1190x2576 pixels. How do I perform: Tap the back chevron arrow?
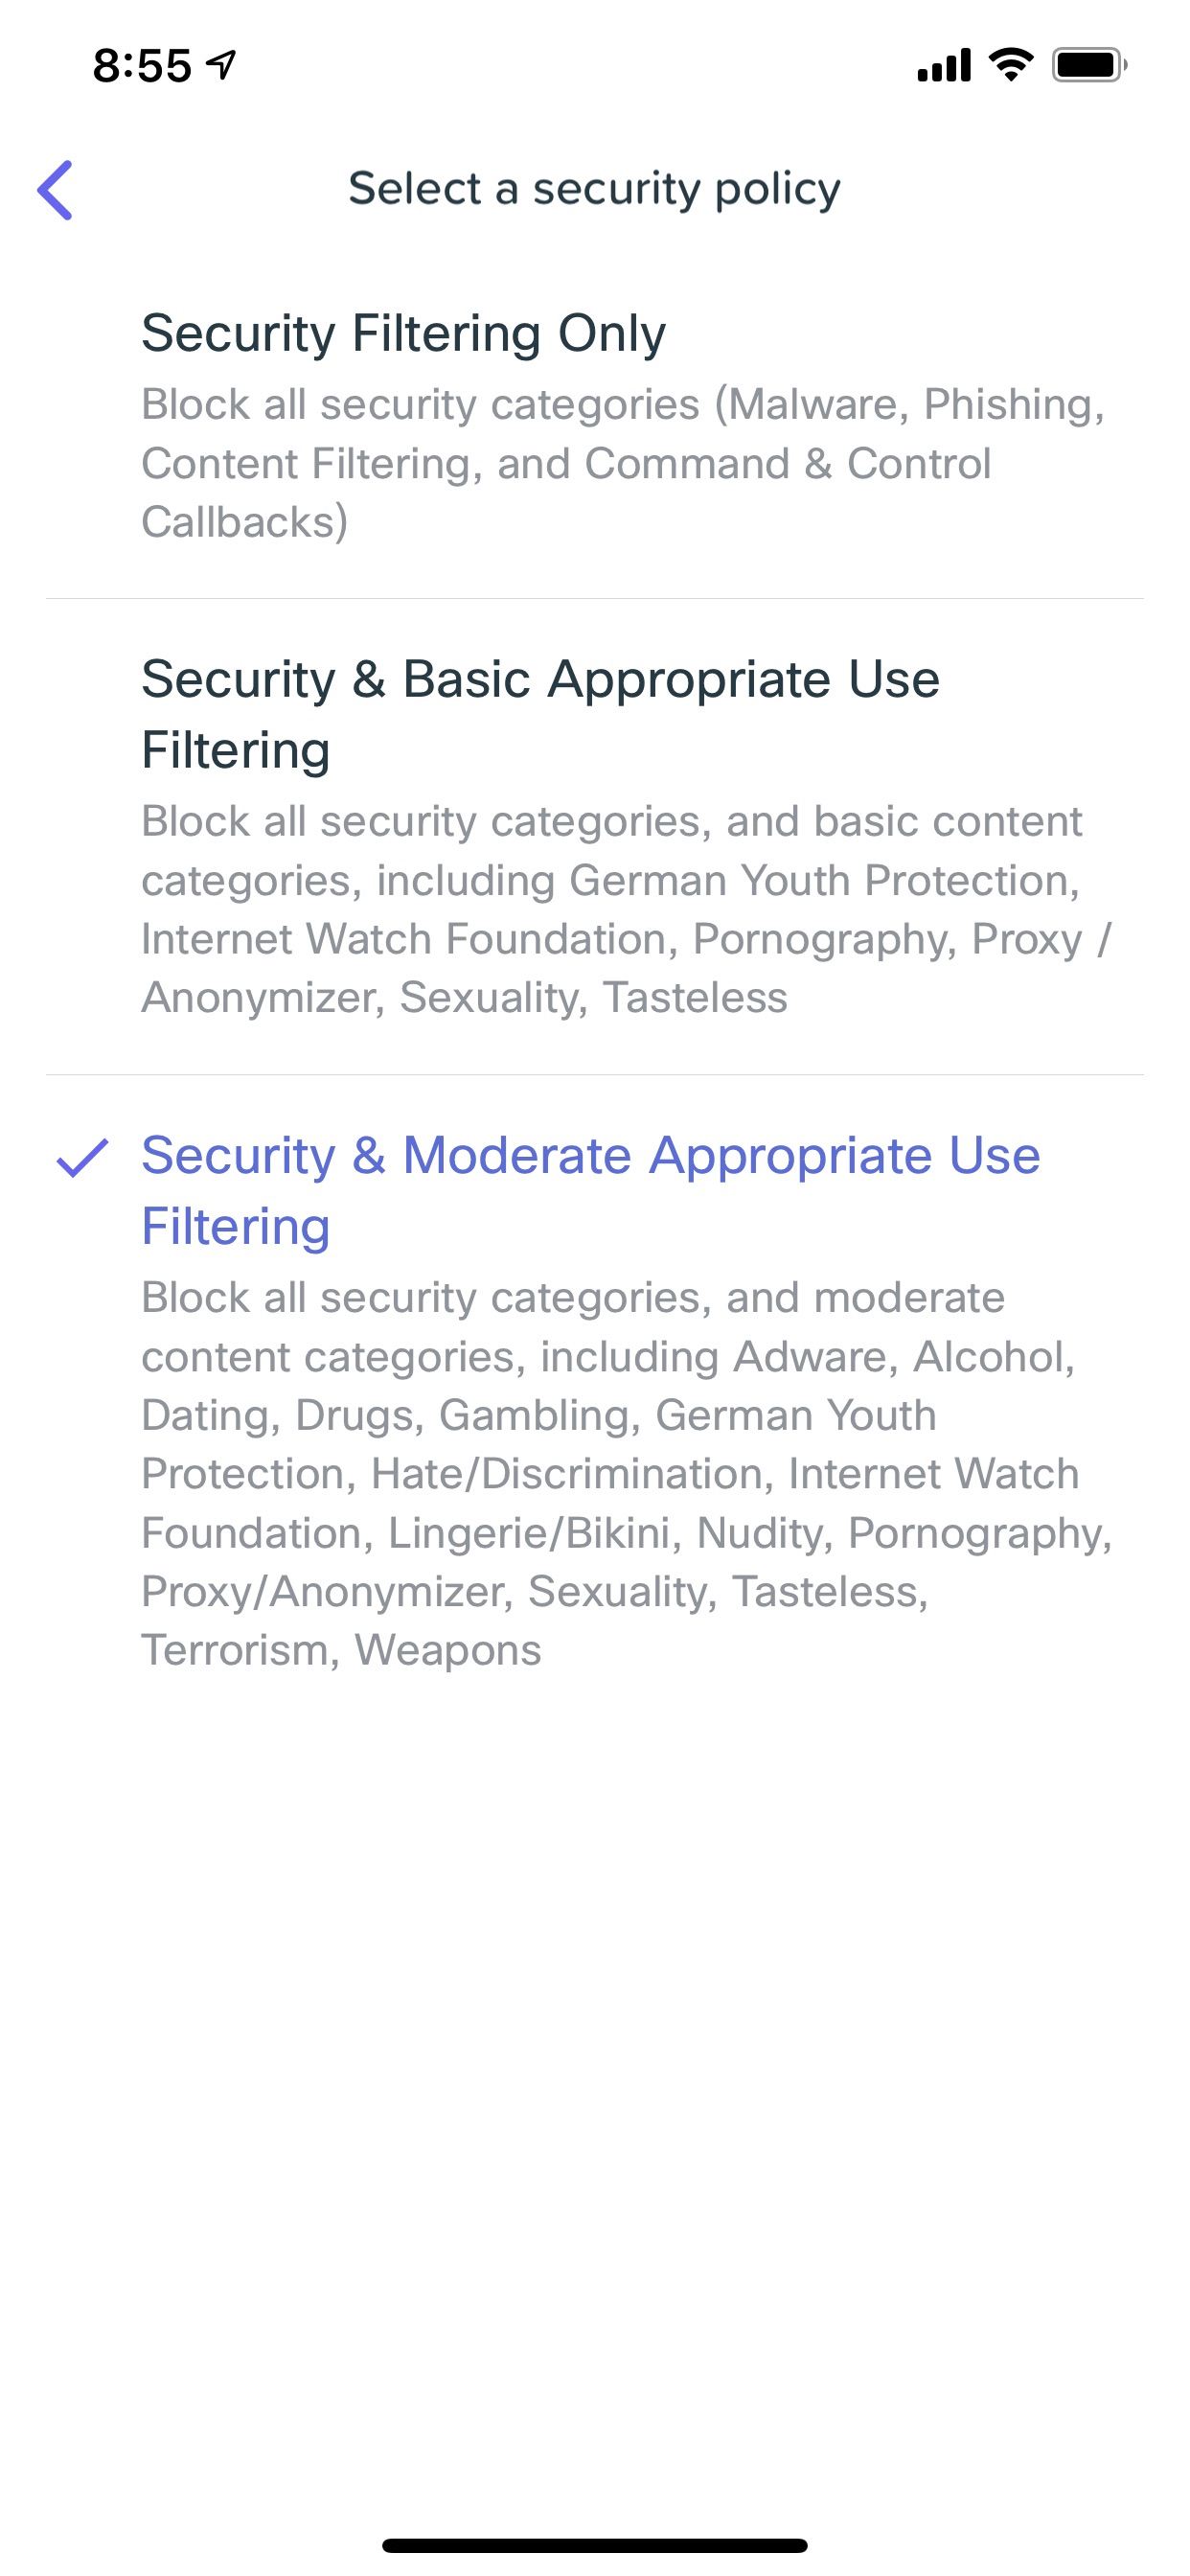click(55, 189)
